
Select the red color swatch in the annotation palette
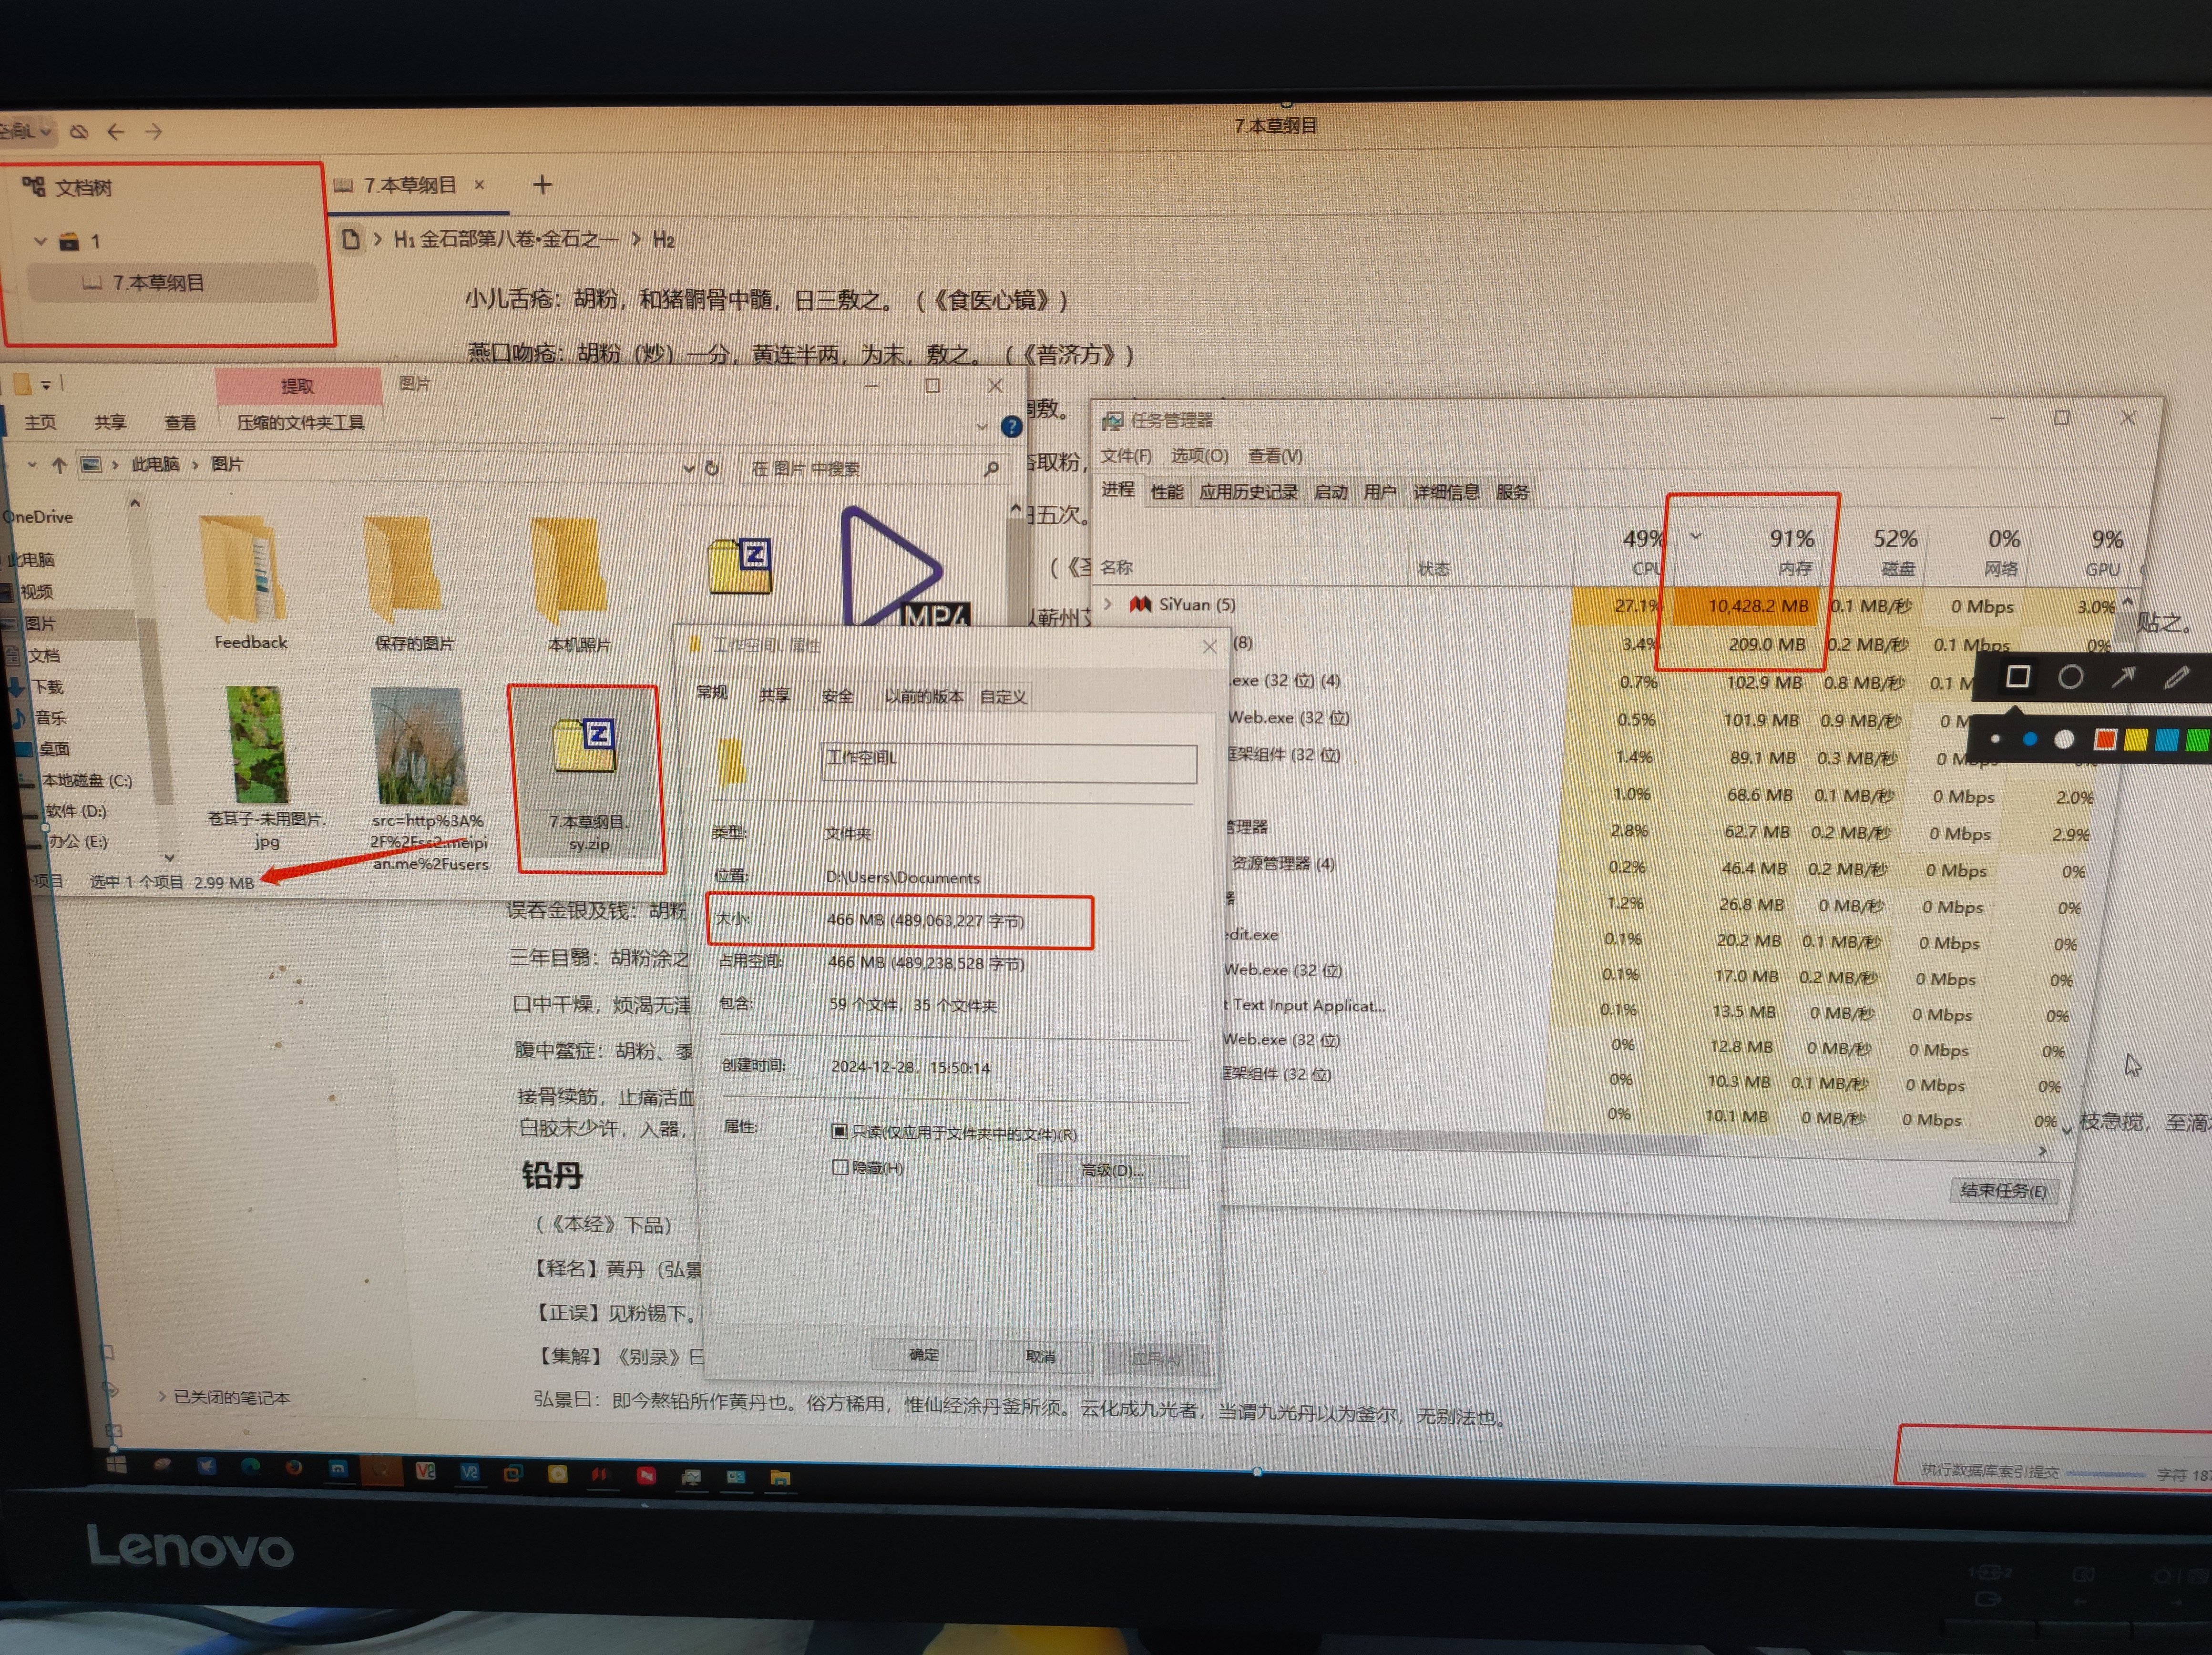(2105, 740)
